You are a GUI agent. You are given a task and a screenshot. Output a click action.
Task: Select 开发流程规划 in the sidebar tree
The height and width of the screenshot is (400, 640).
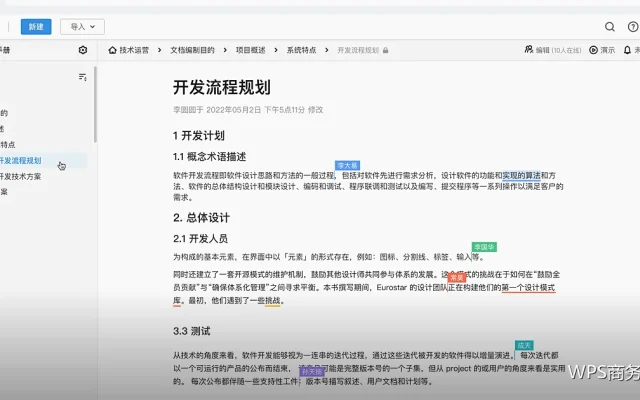click(x=20, y=160)
